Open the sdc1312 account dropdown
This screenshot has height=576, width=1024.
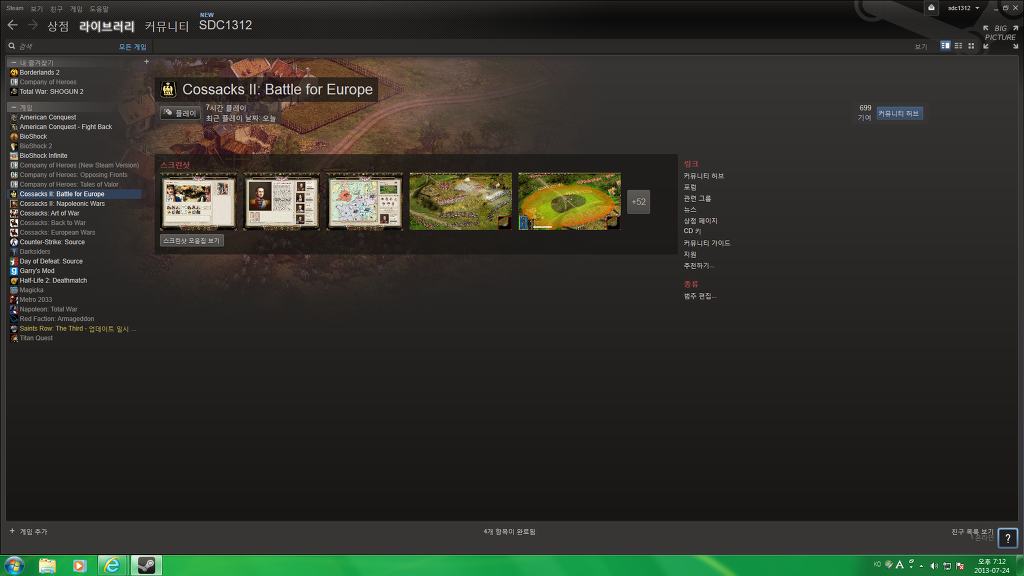pyautogui.click(x=963, y=8)
